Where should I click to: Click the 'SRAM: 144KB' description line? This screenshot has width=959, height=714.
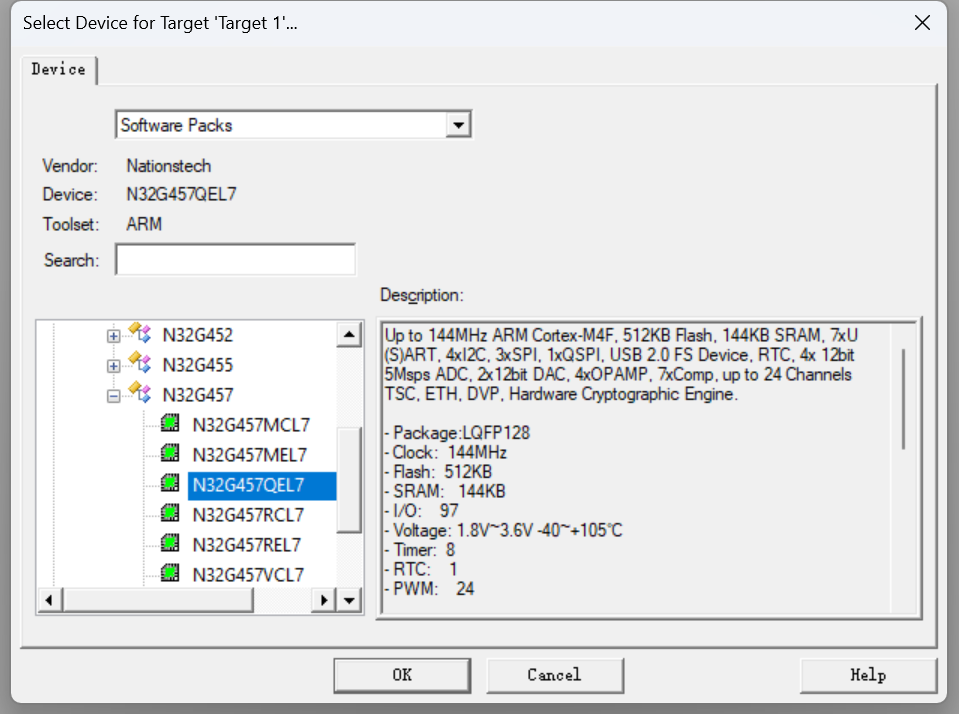coord(445,491)
